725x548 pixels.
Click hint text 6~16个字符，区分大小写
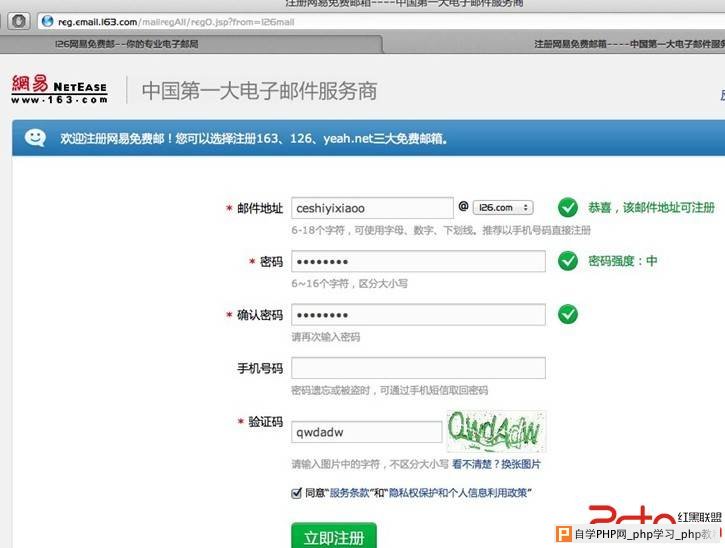350,283
